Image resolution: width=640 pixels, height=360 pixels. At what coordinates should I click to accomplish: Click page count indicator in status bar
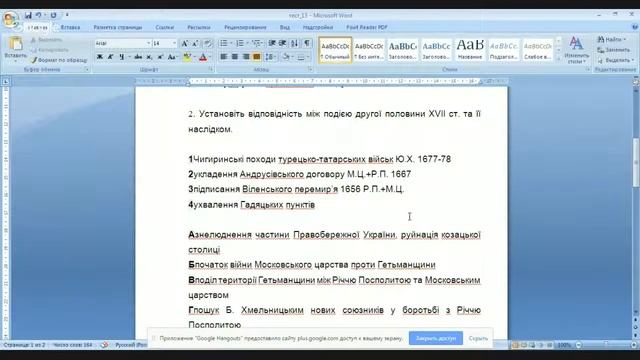[x=24, y=345]
